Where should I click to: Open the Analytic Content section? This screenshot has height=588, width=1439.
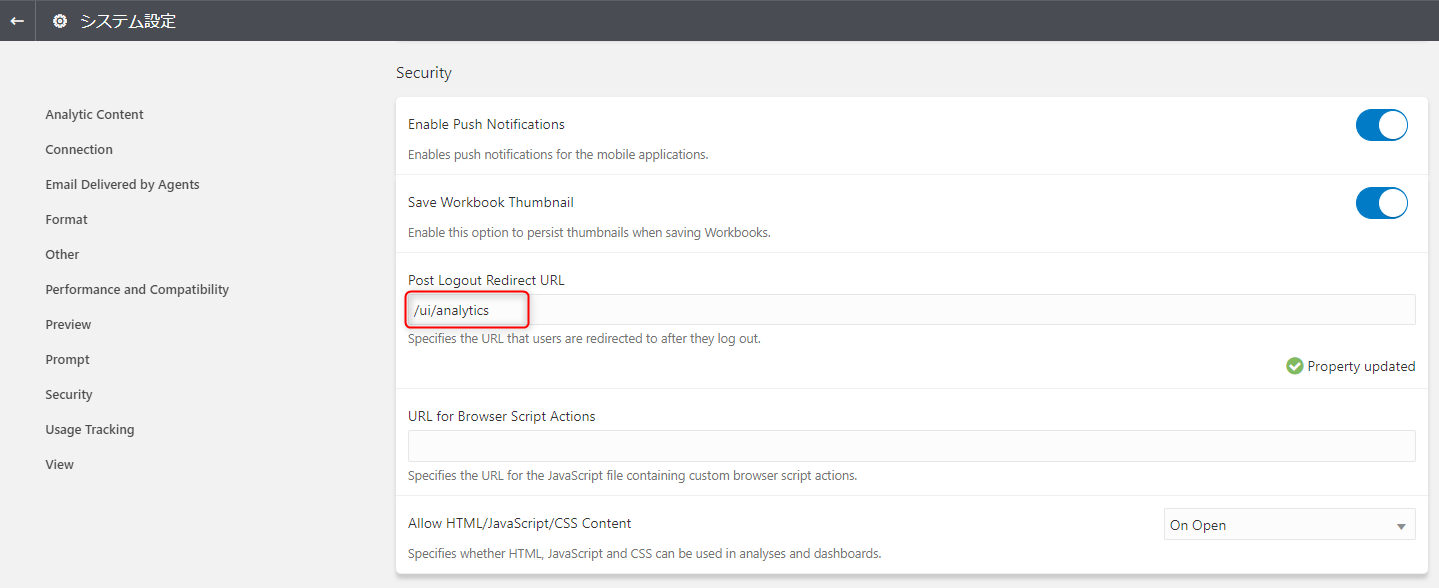94,115
